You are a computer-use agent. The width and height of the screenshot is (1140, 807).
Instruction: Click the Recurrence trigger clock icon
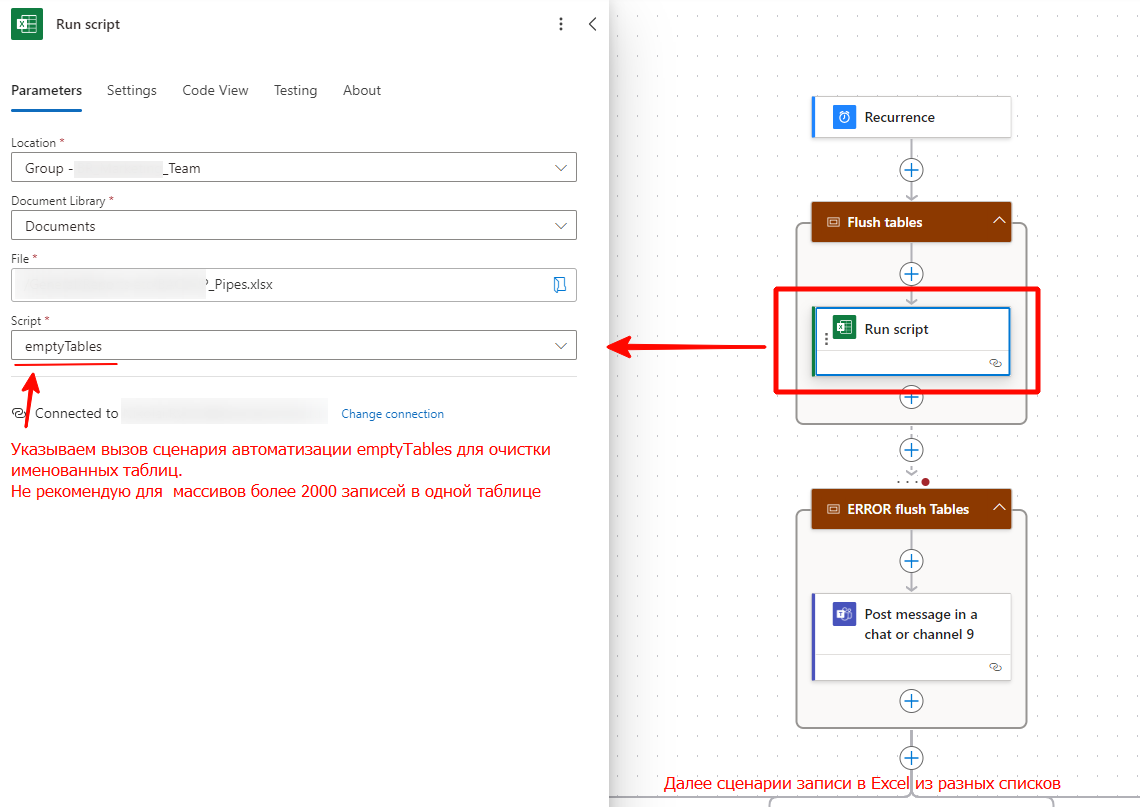tap(844, 117)
